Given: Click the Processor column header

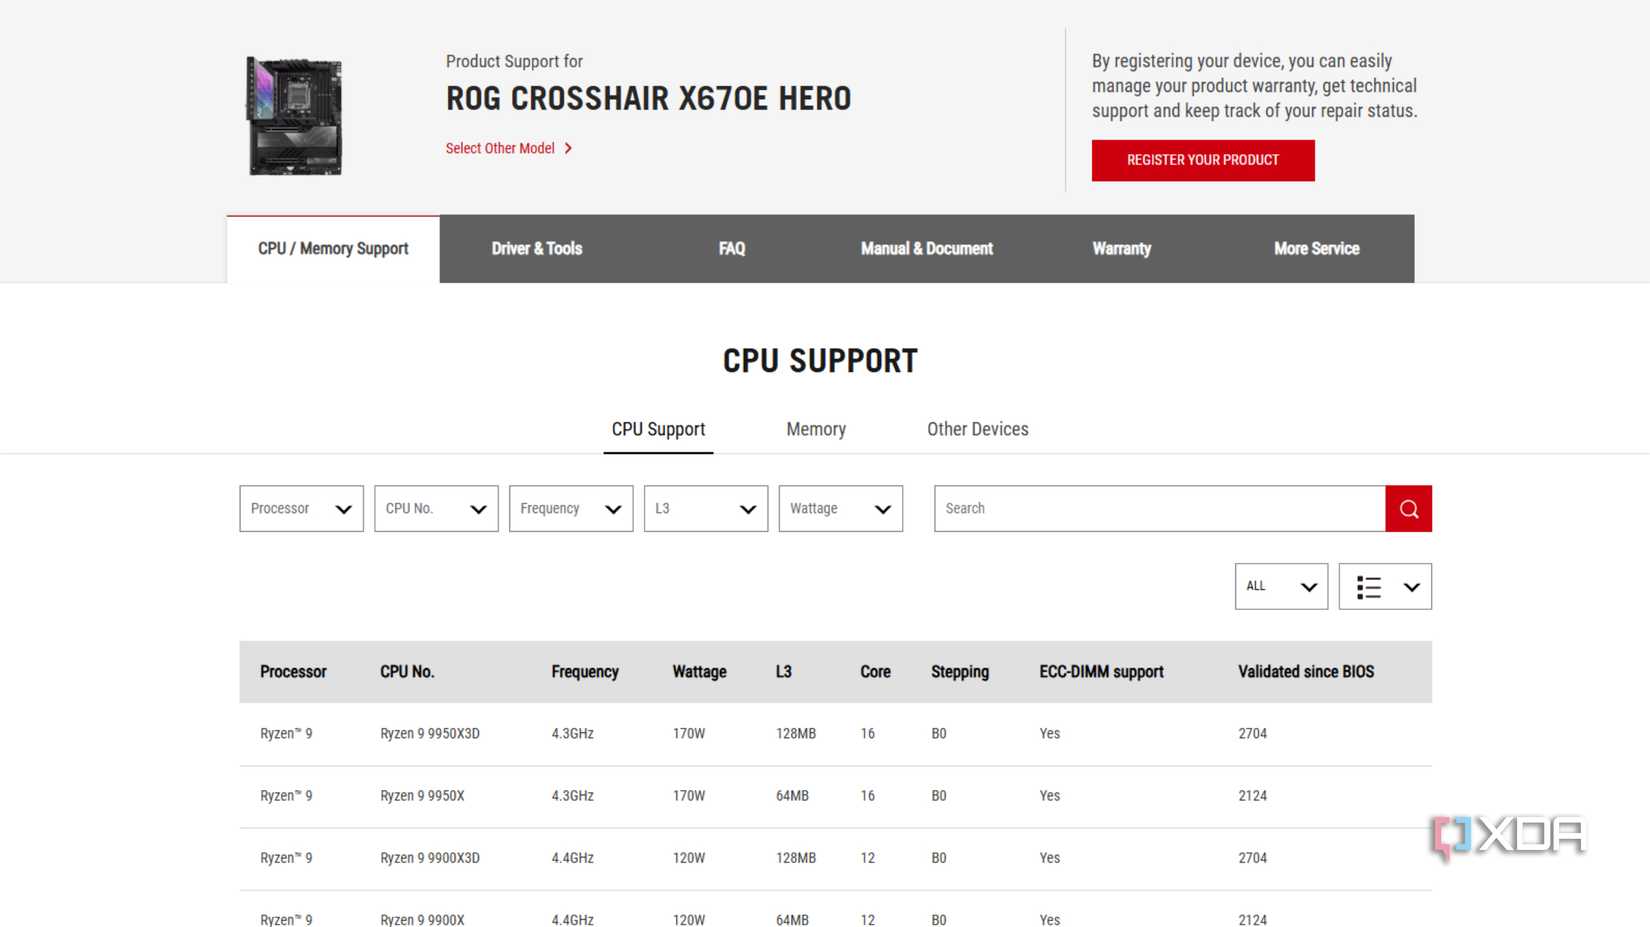Looking at the screenshot, I should point(293,672).
